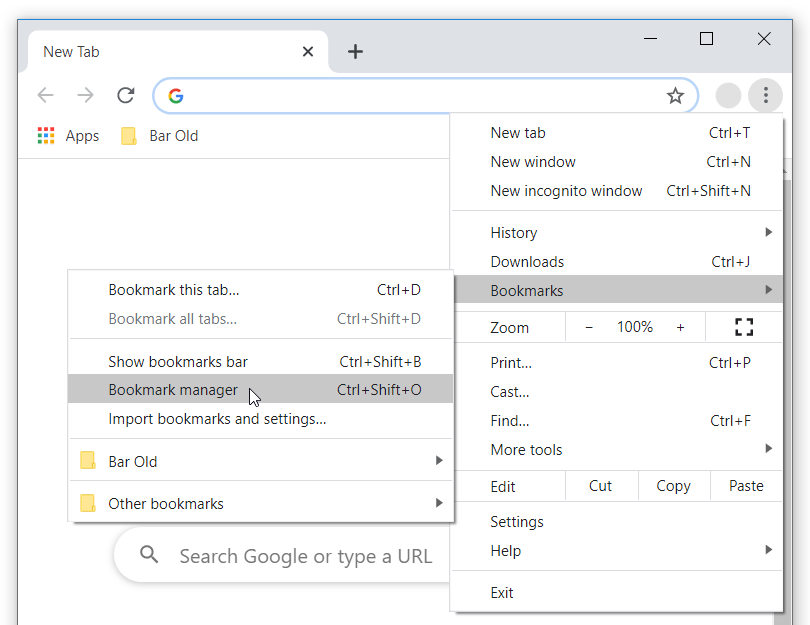Click the profile avatar icon
Screen dimensions: 810x625
tap(728, 96)
